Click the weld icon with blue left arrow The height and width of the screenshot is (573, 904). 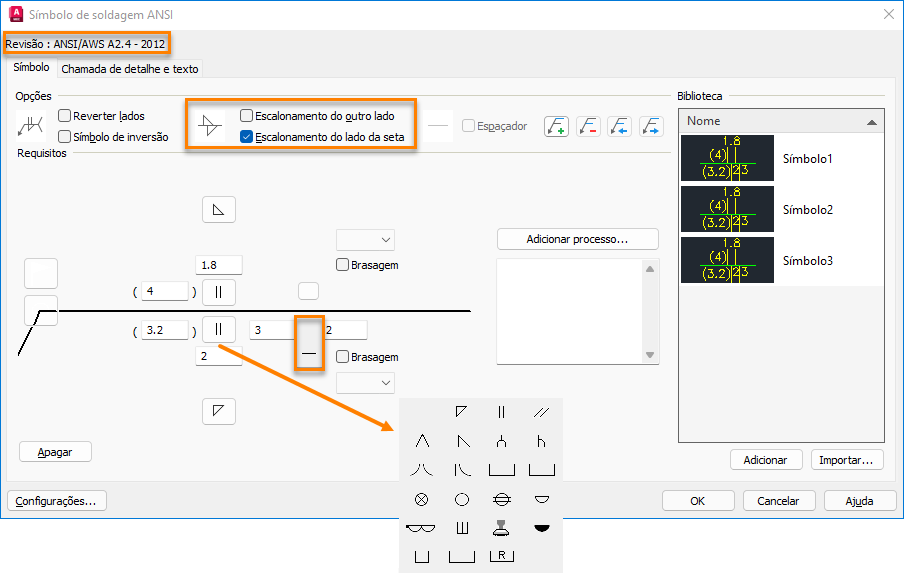click(x=620, y=126)
